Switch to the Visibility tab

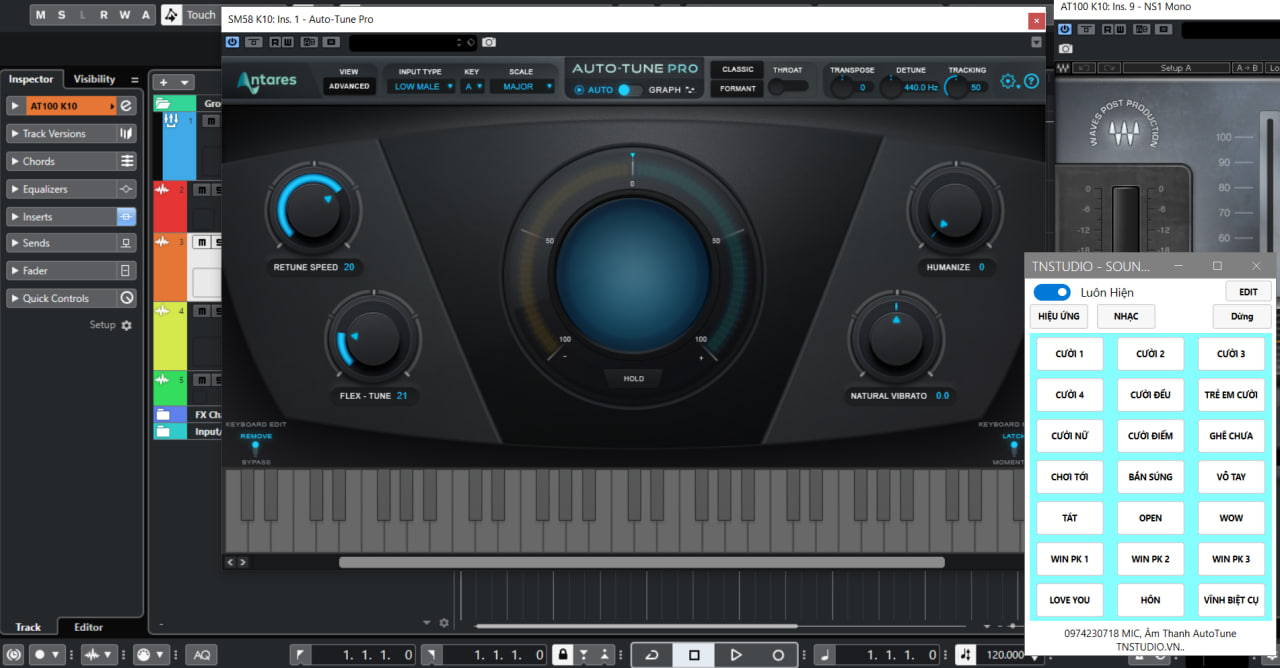click(94, 79)
